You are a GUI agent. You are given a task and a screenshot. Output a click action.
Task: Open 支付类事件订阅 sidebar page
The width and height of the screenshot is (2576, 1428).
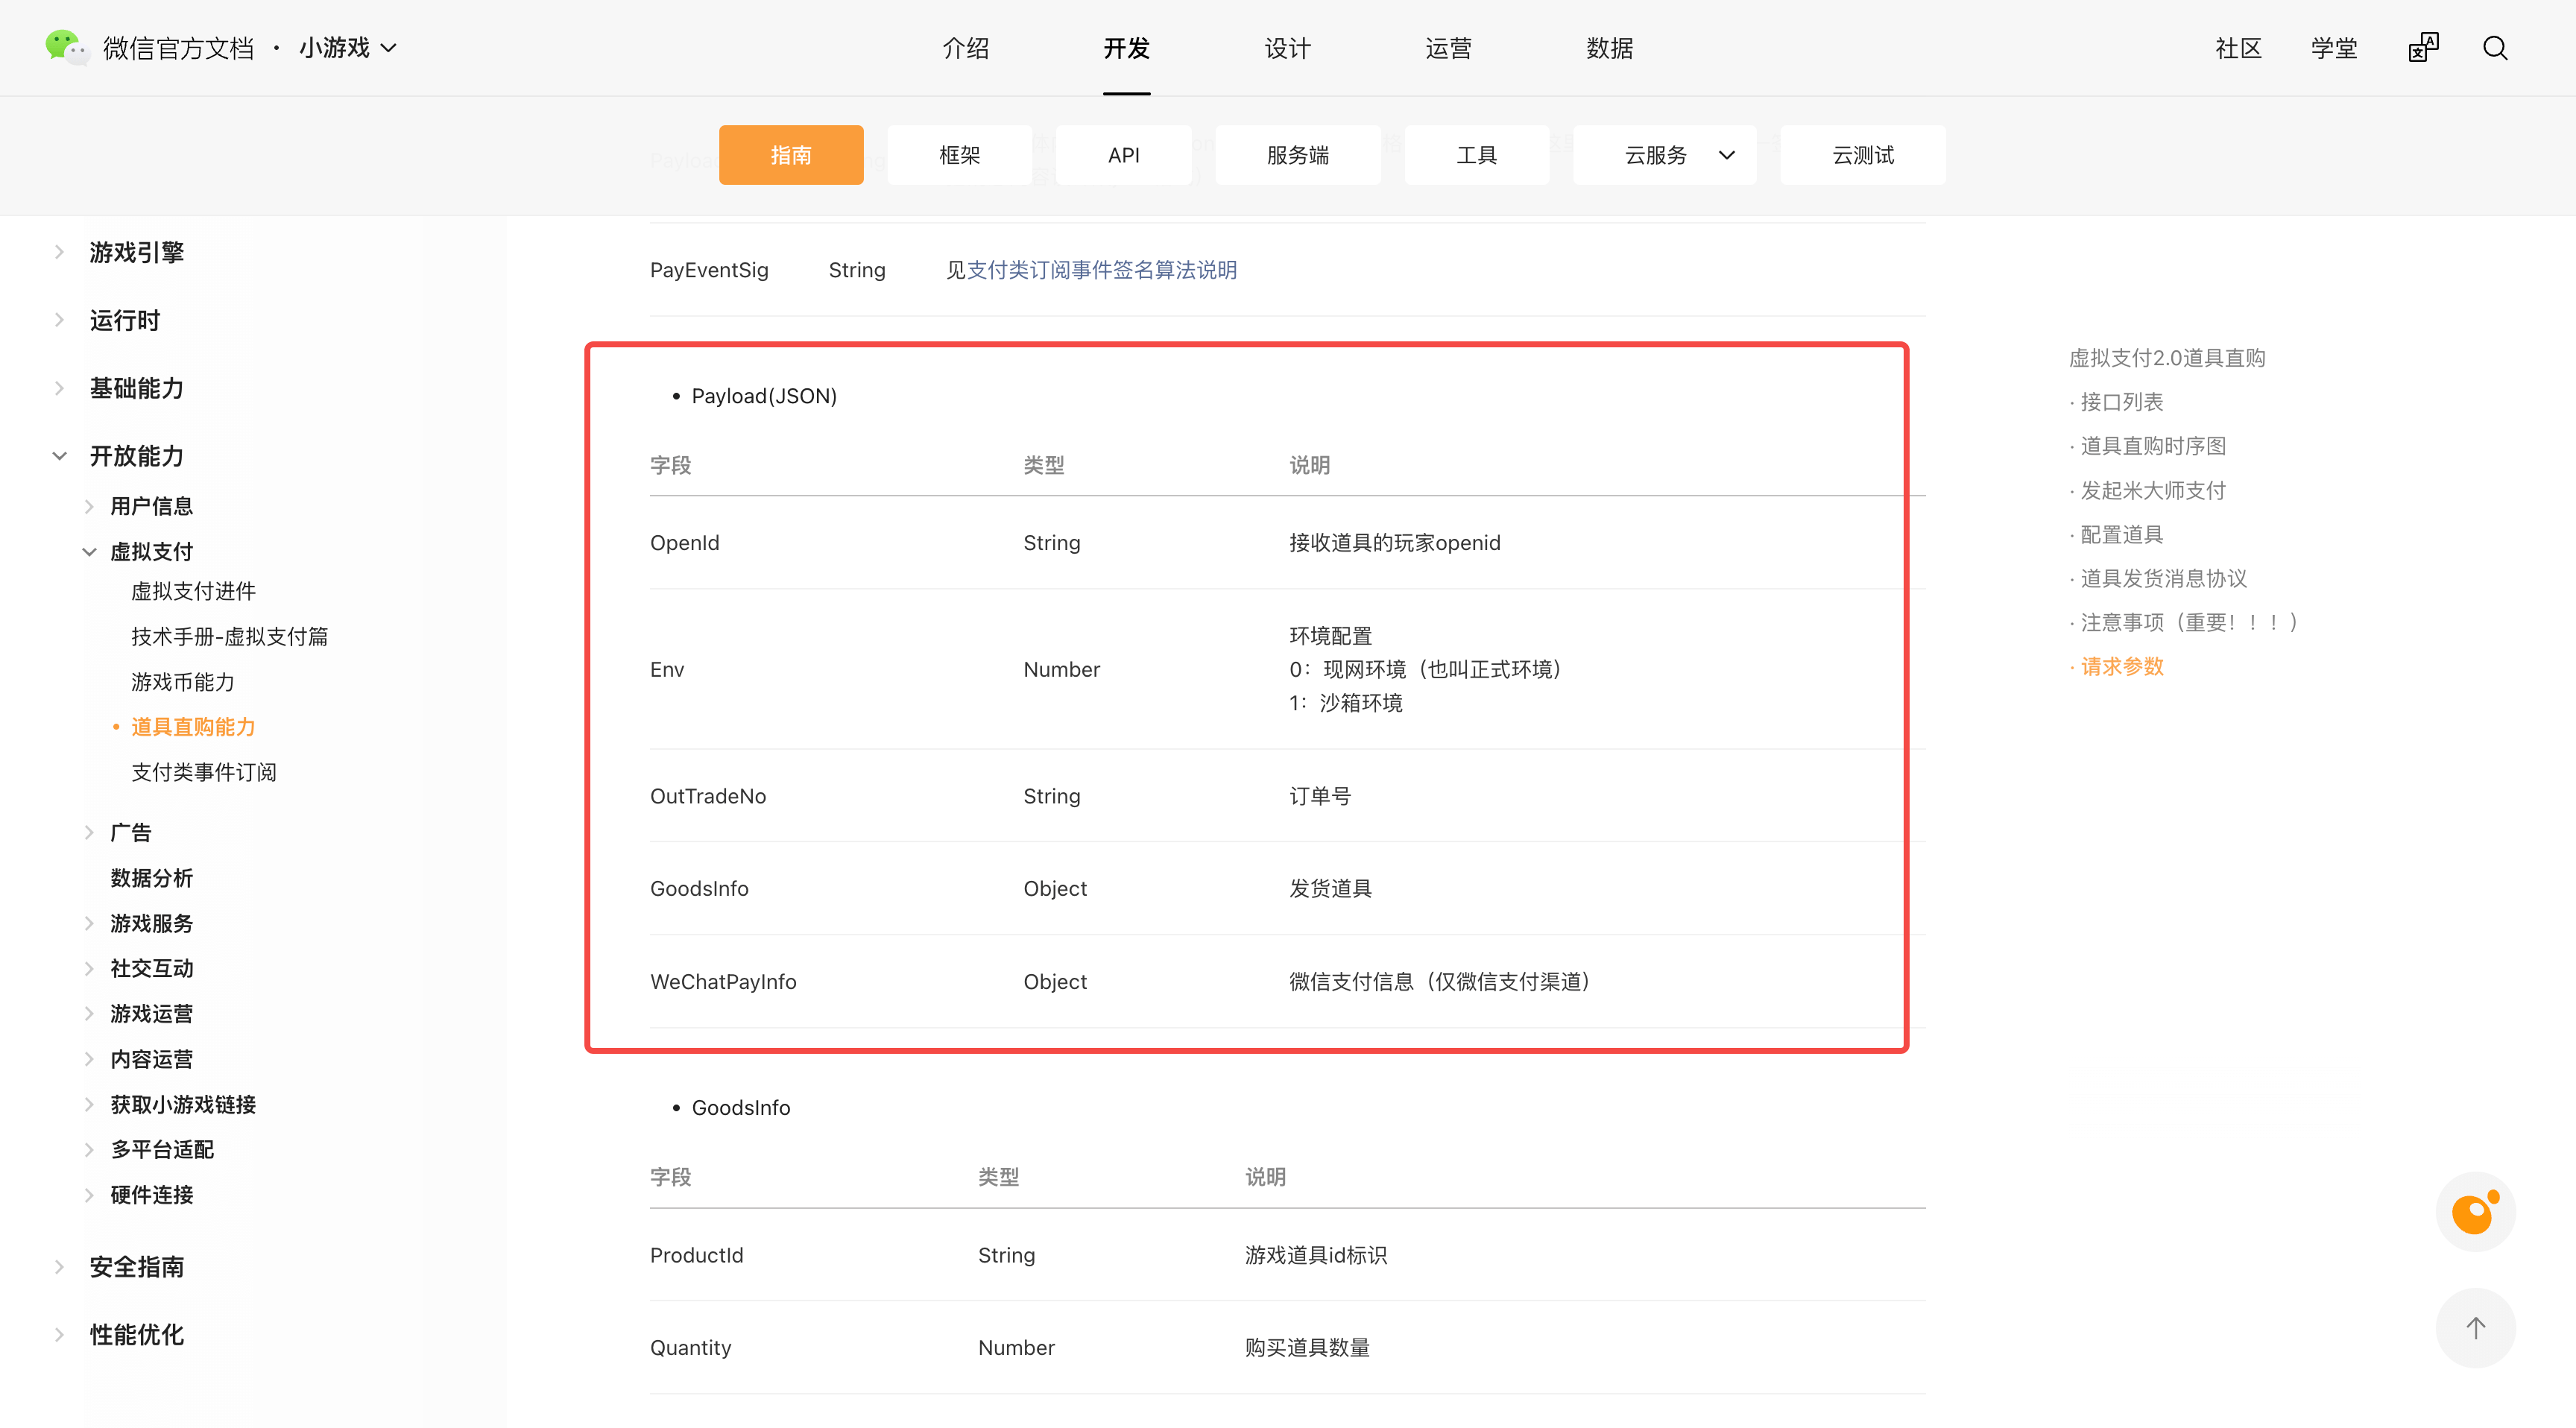pyautogui.click(x=204, y=773)
